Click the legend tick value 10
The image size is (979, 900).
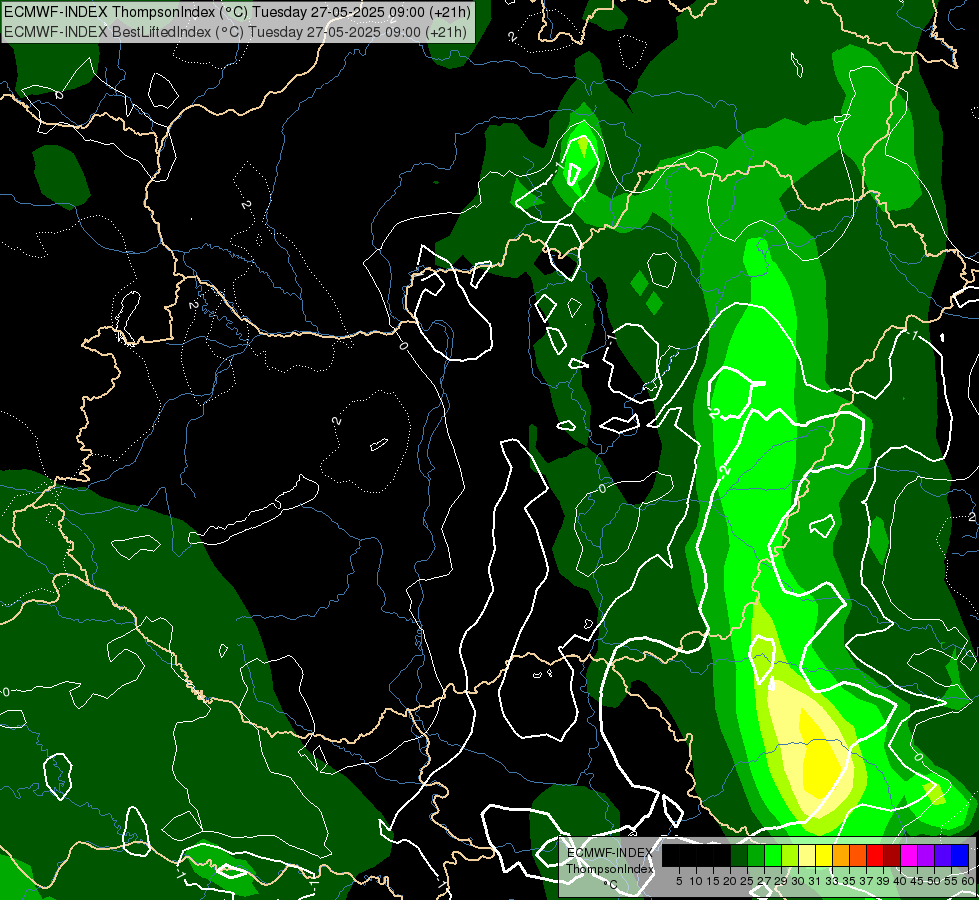tap(696, 881)
